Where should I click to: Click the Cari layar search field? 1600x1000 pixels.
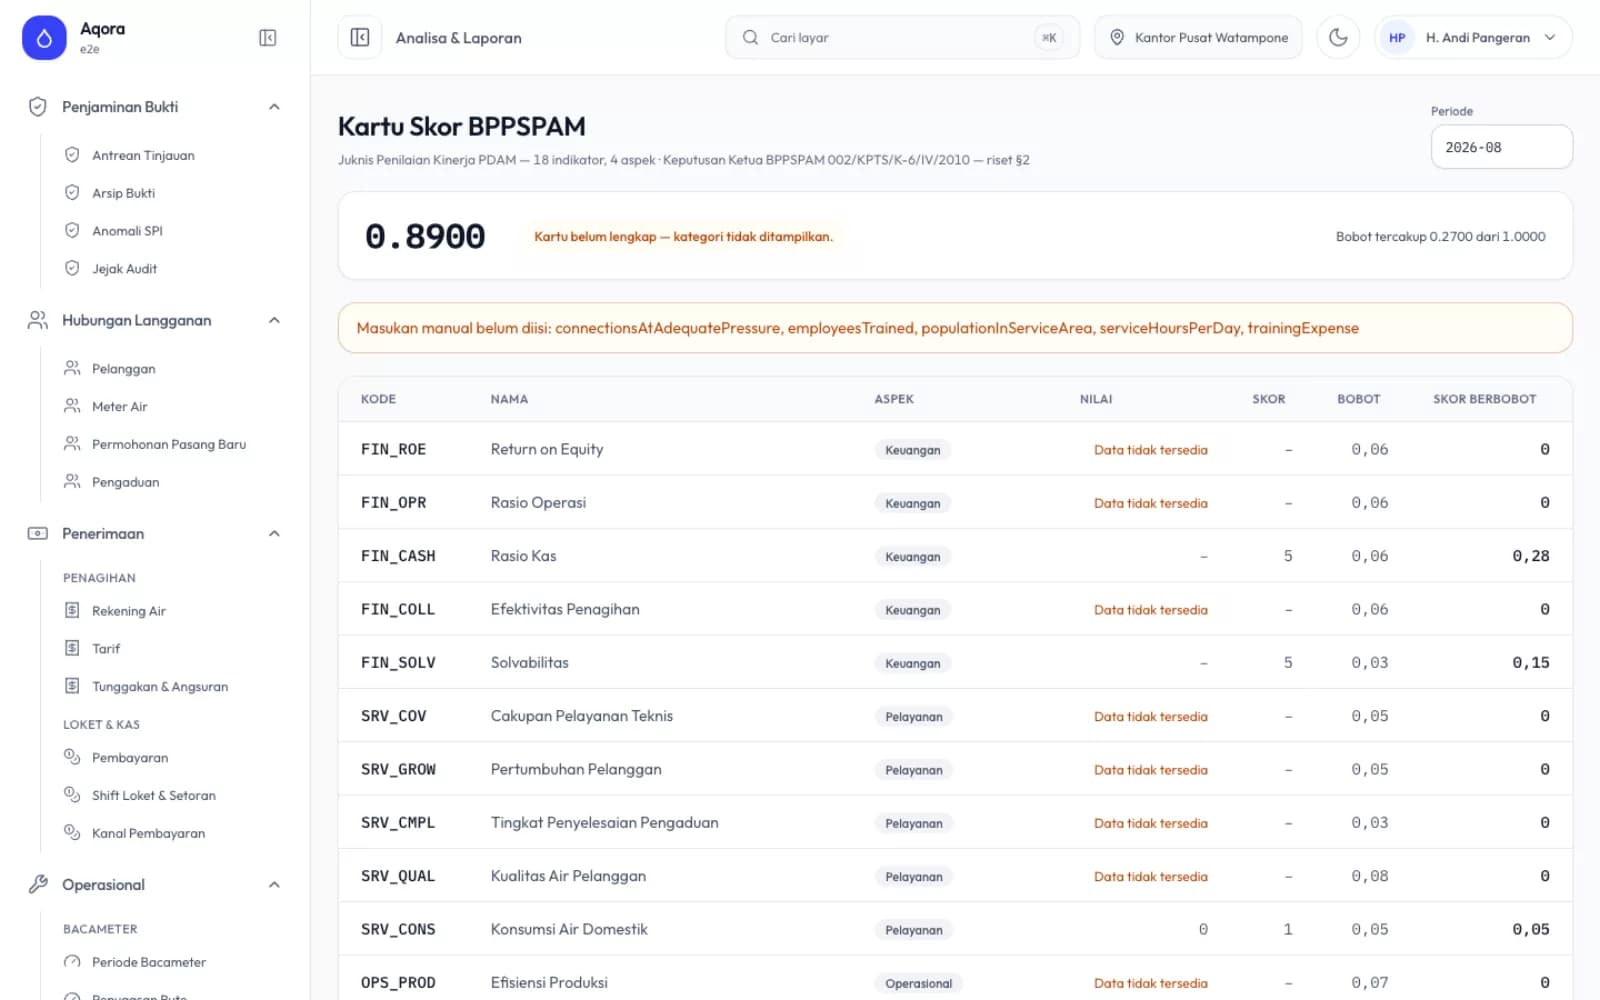(x=902, y=38)
